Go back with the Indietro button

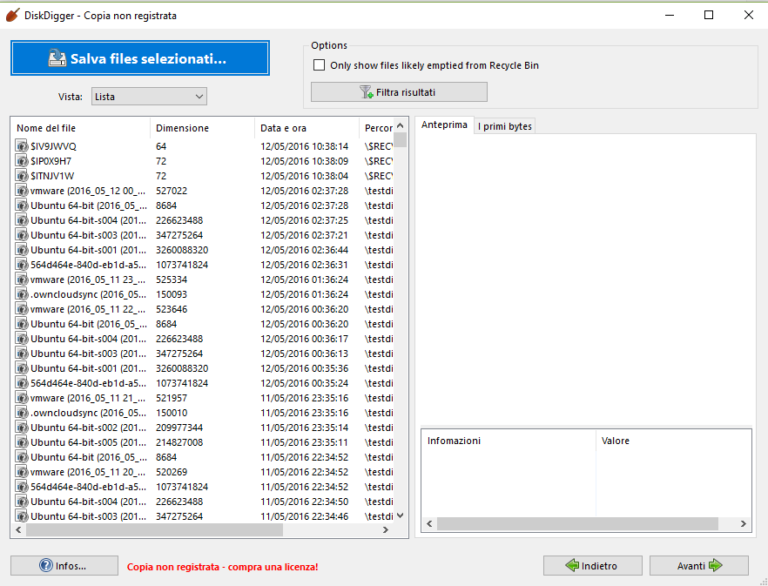point(593,565)
